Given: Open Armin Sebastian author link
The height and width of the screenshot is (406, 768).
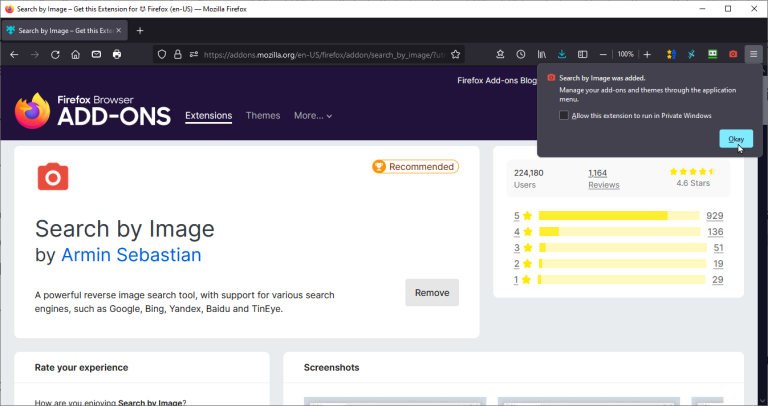Looking at the screenshot, I should (x=131, y=255).
